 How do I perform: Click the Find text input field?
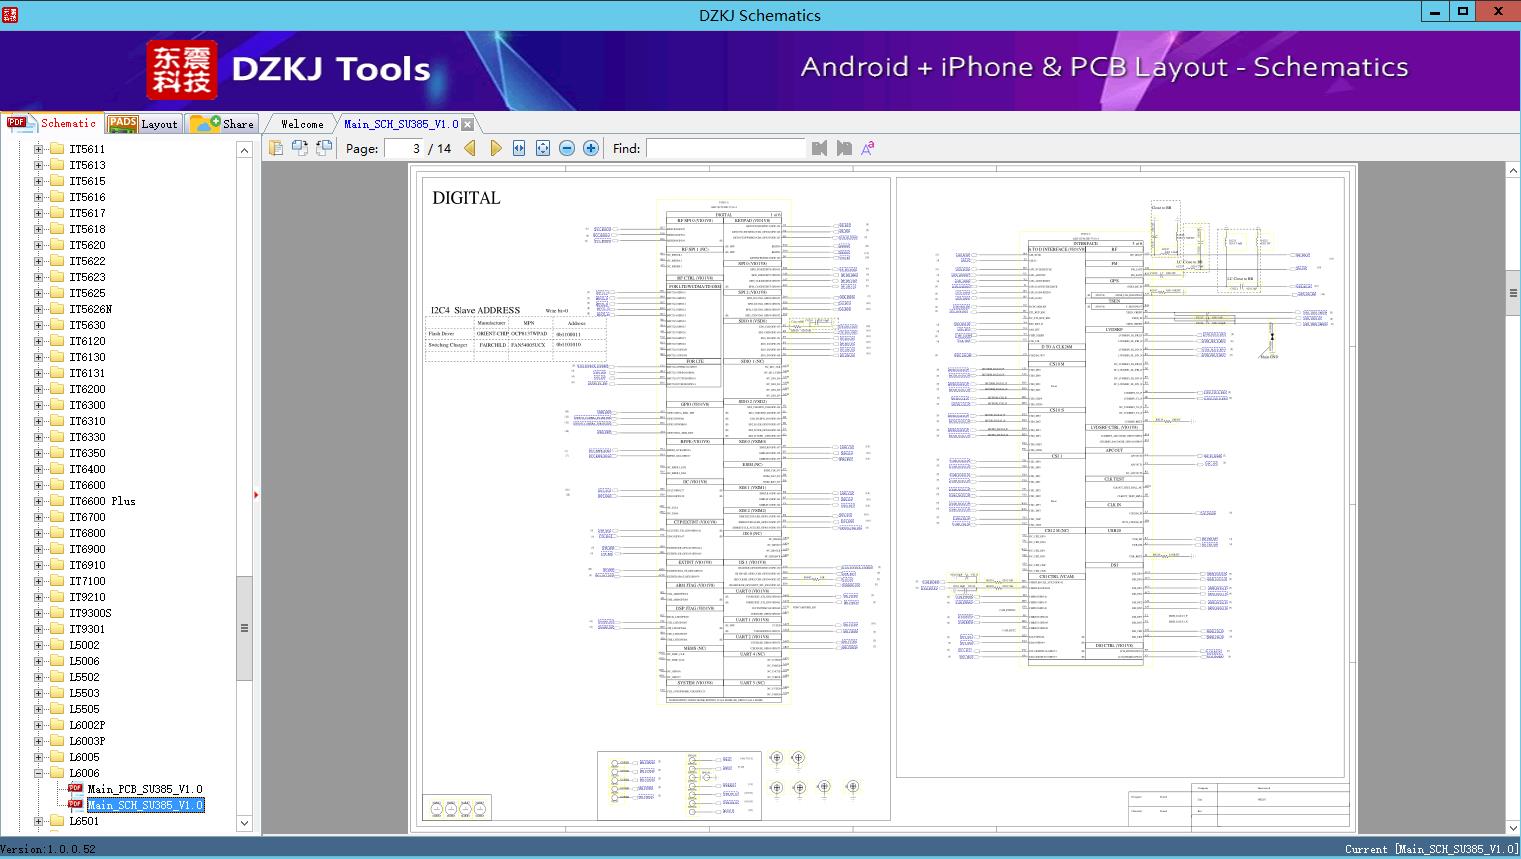(725, 148)
